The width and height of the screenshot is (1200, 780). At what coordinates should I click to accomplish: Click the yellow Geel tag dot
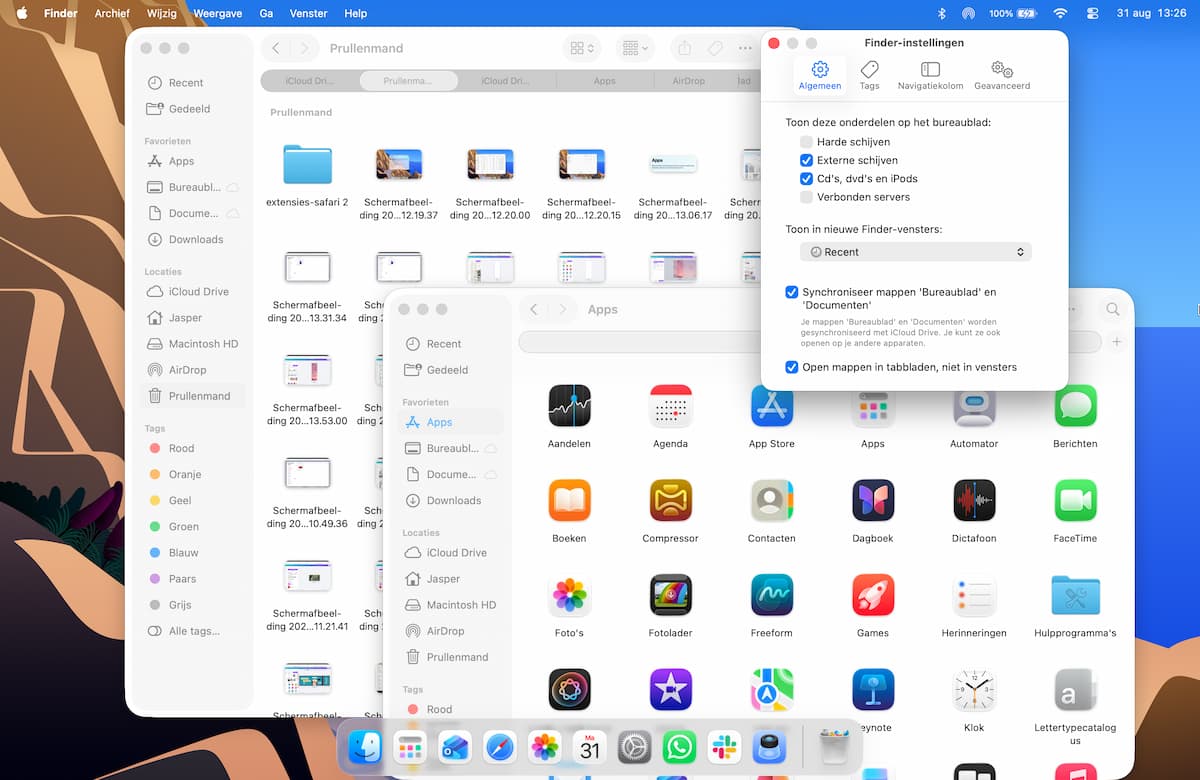[x=154, y=500]
